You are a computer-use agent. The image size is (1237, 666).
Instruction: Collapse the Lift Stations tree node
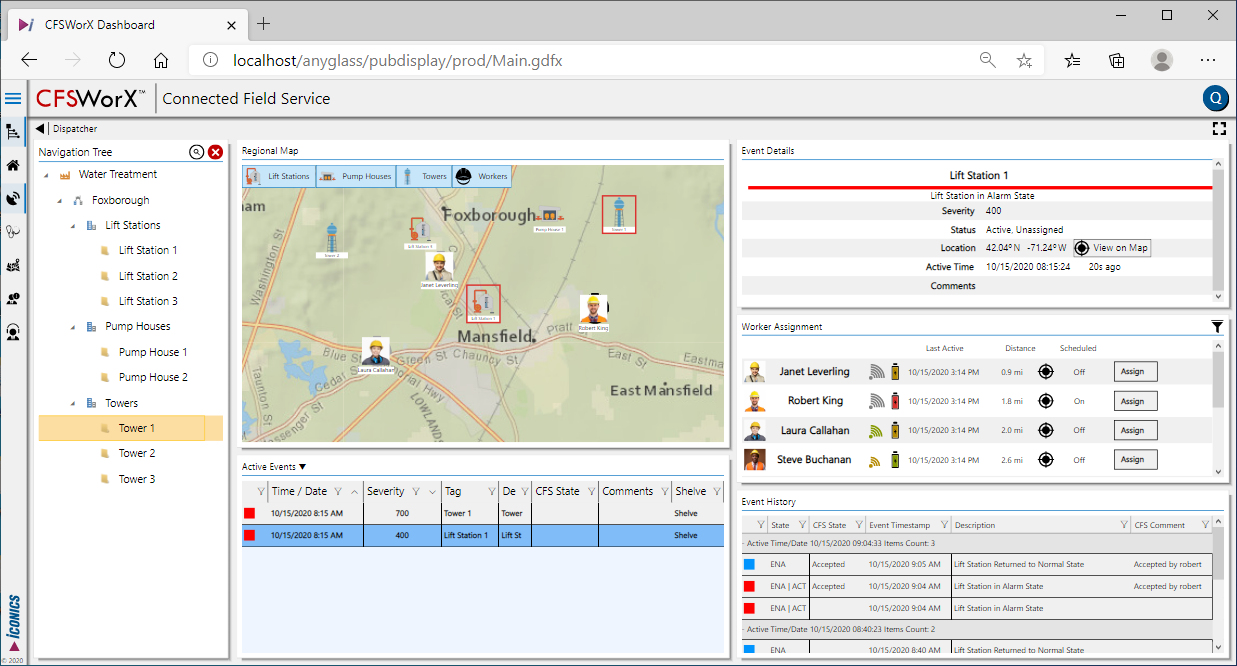pyautogui.click(x=75, y=226)
